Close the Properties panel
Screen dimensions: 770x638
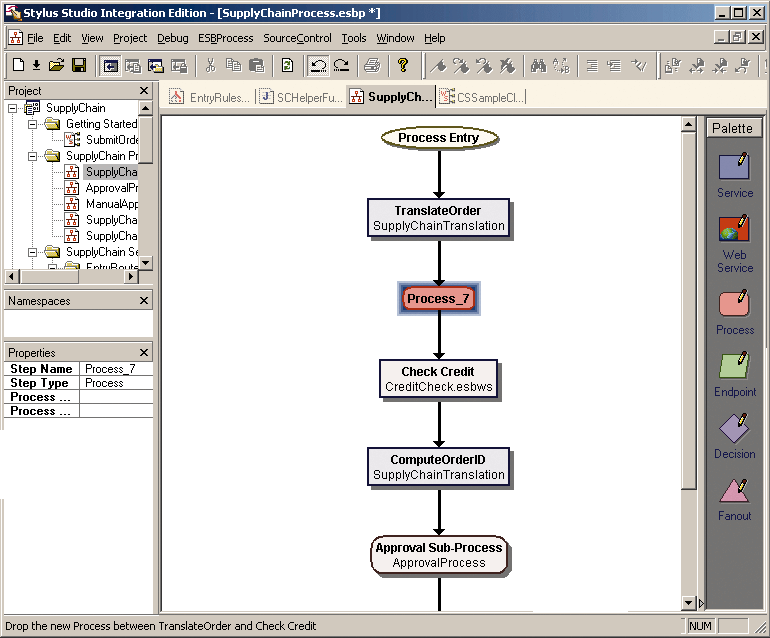(x=144, y=353)
